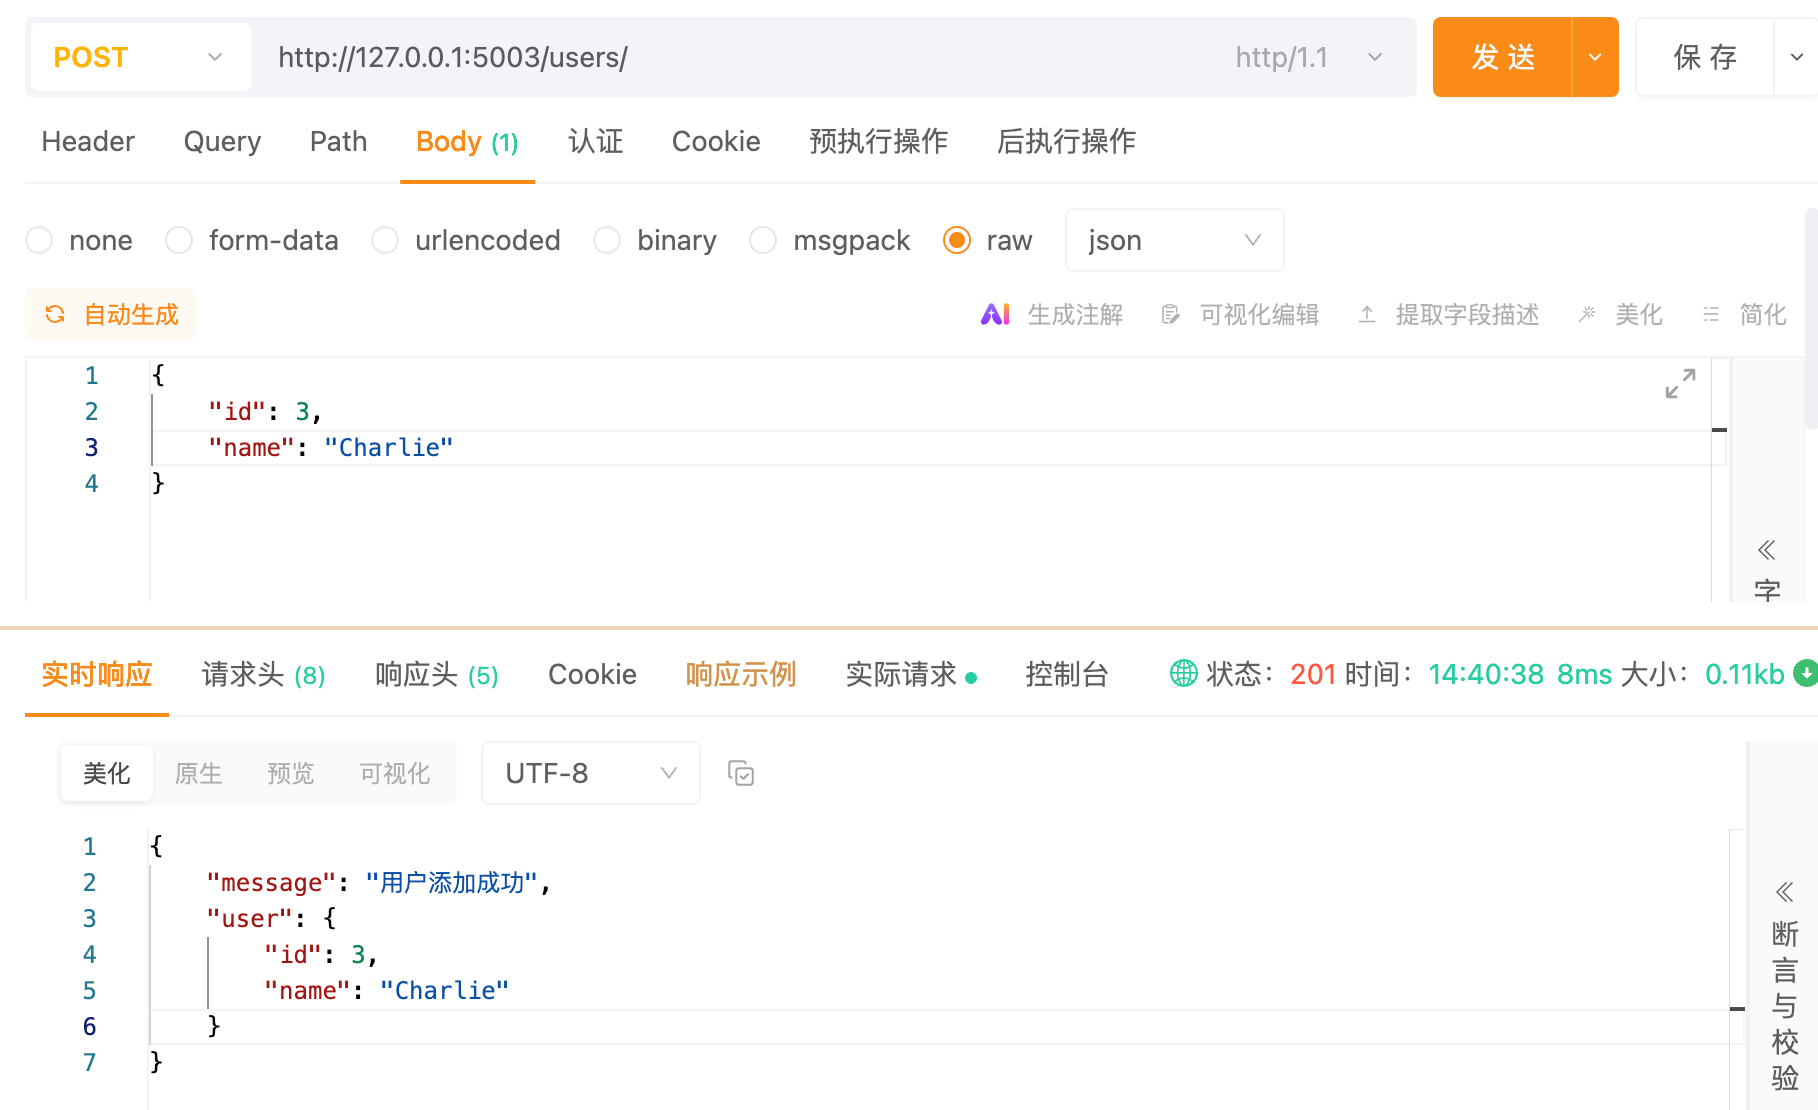Click the simplify lines icon
This screenshot has height=1110, width=1818.
(x=1711, y=315)
